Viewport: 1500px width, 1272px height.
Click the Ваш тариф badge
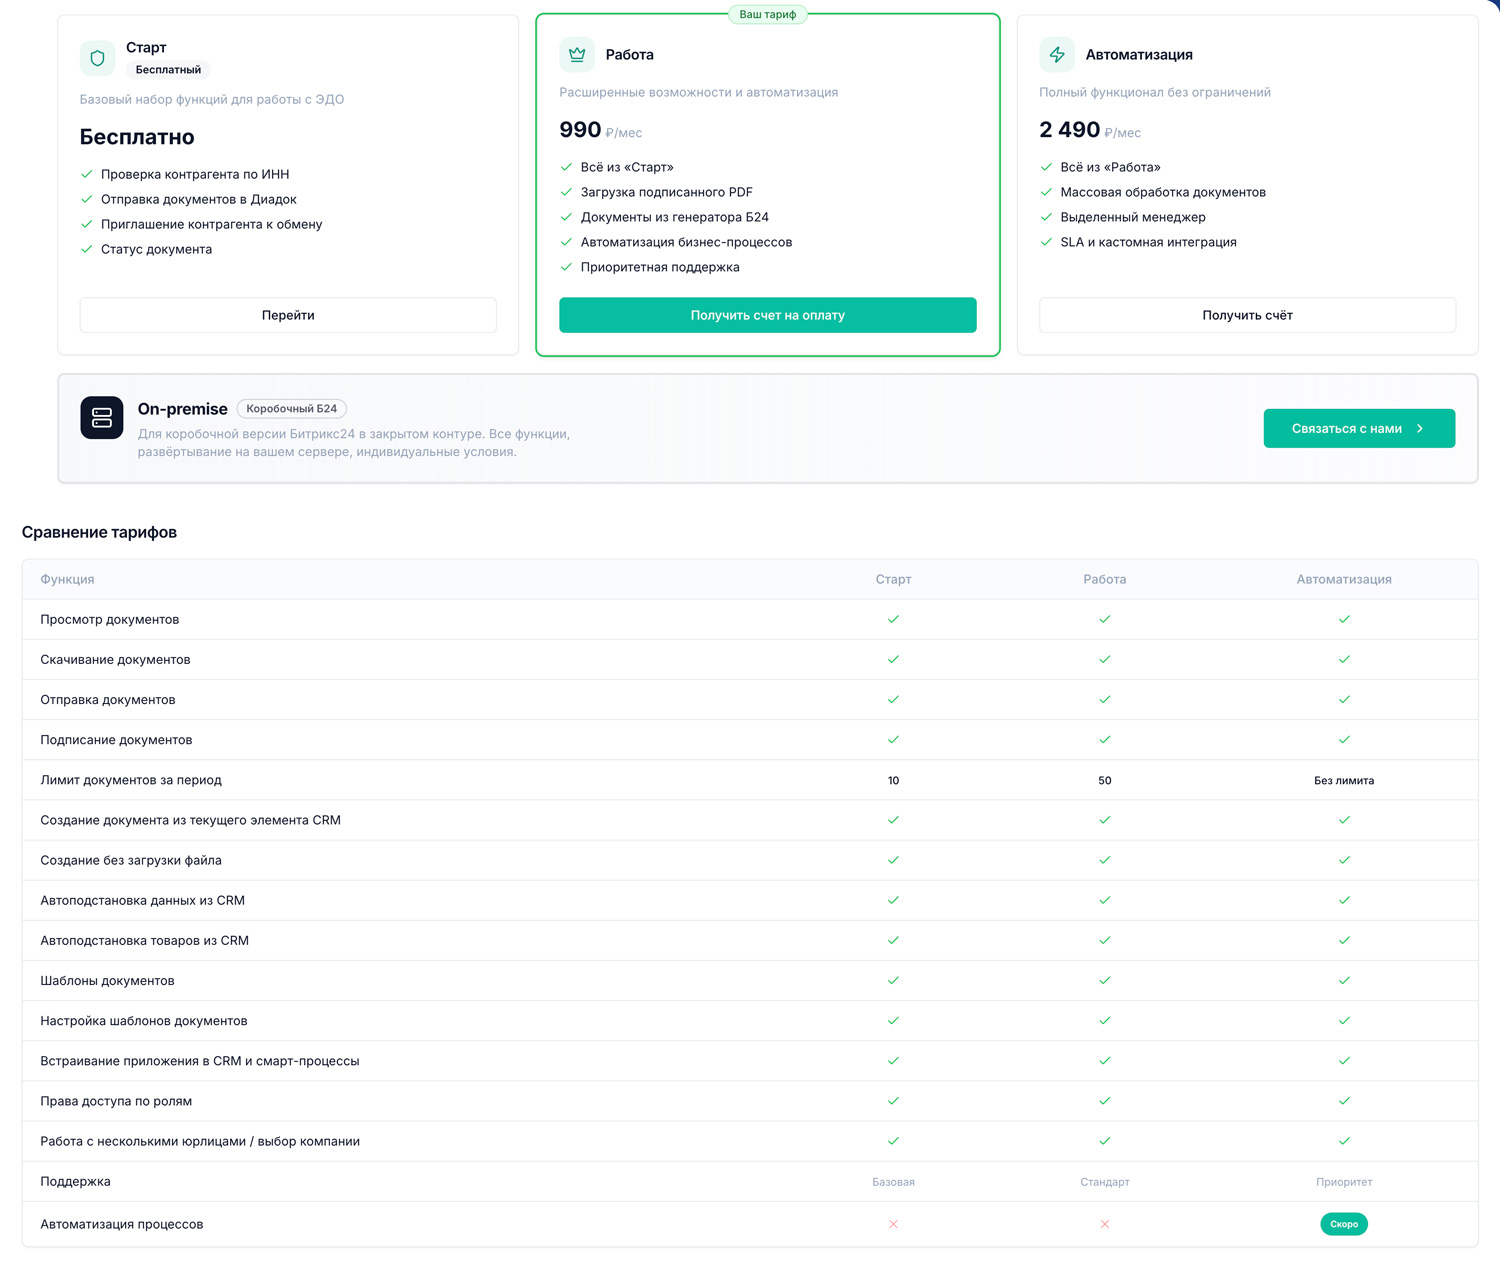(x=767, y=15)
